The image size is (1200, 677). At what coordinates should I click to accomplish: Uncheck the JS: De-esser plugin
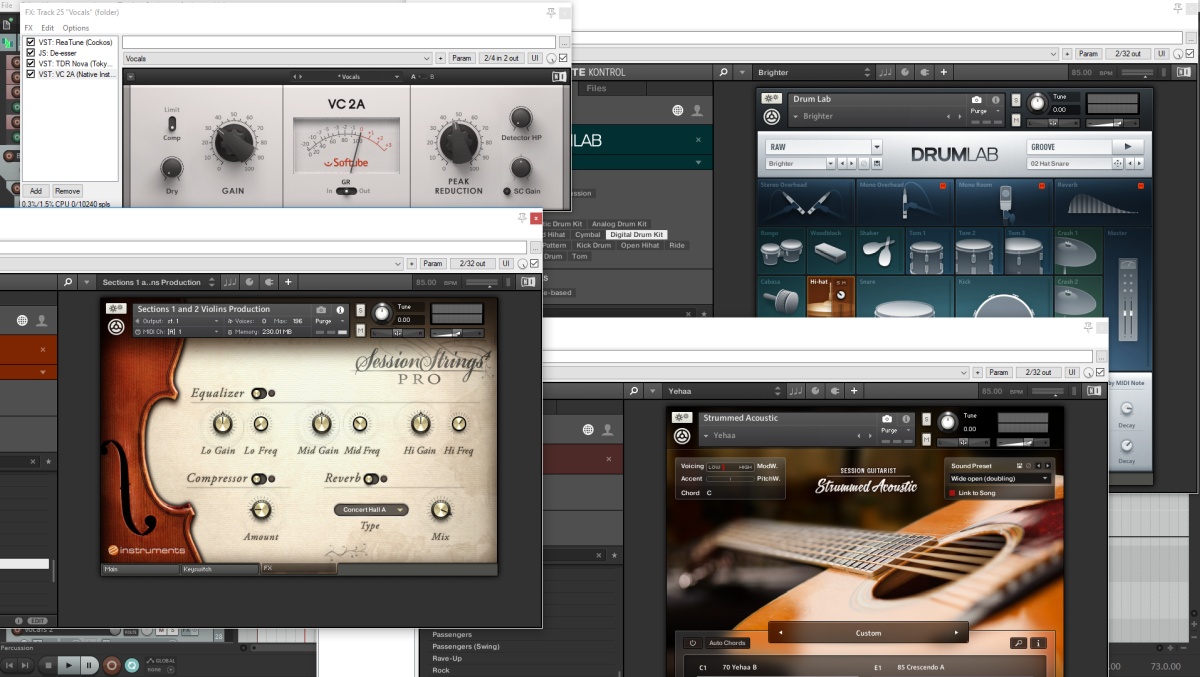pyautogui.click(x=31, y=53)
